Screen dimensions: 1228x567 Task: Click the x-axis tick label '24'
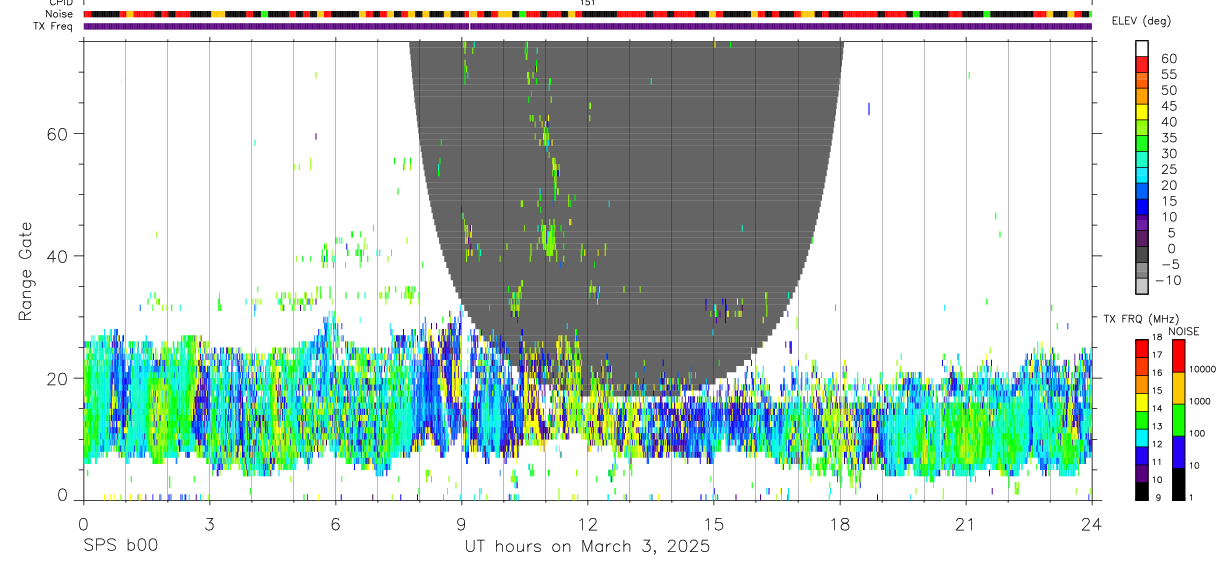click(1092, 524)
